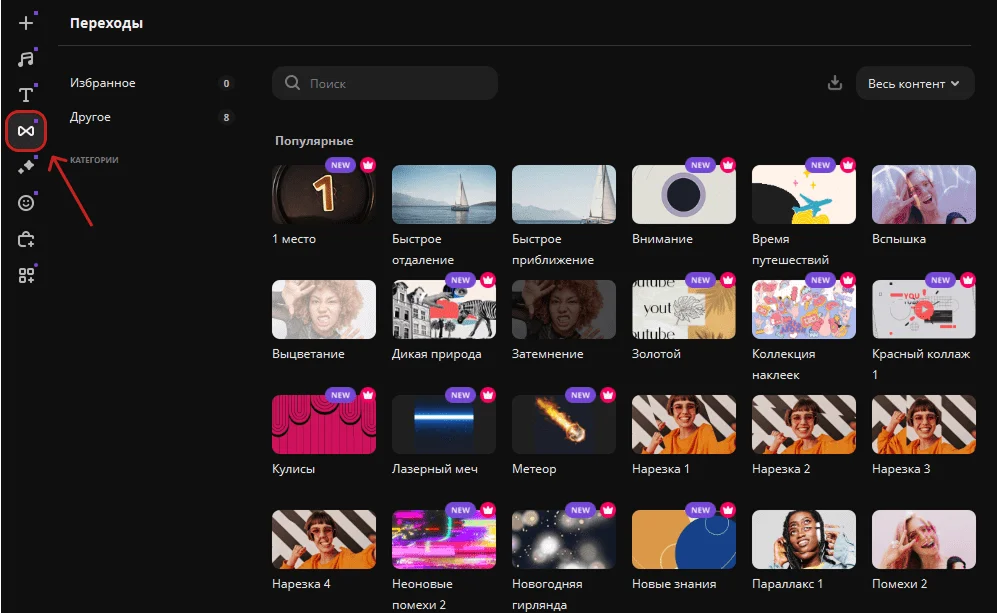Image resolution: width=997 pixels, height=613 pixels.
Task: Click the download icon beside content filter
Action: pos(835,84)
